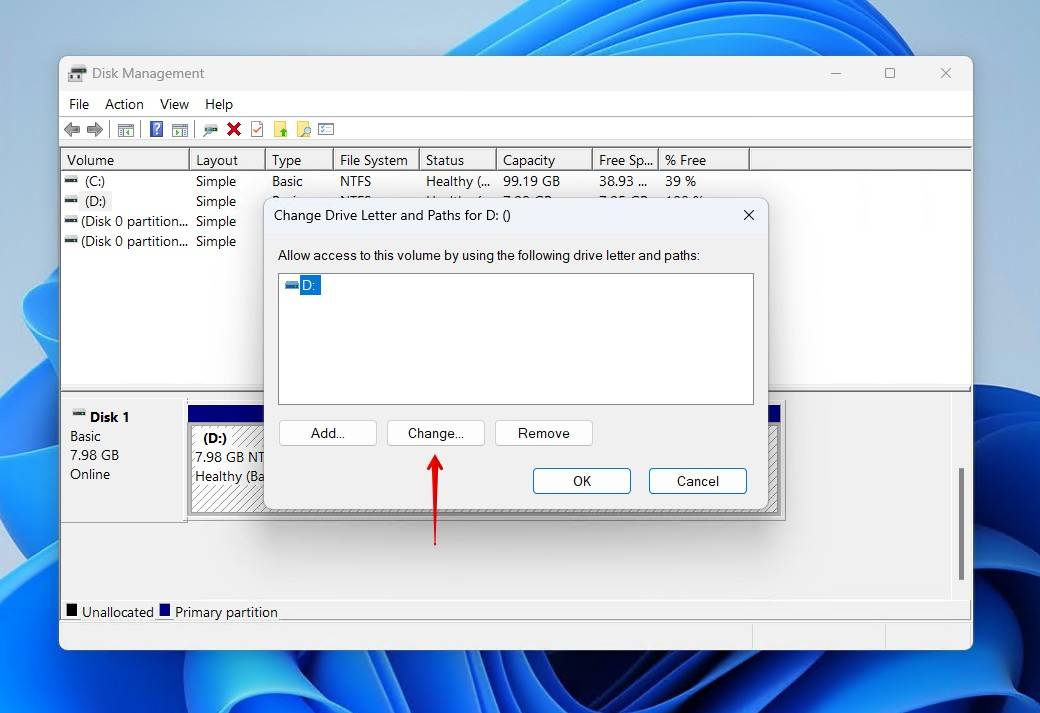Click the 99.19 GB capacity cell
This screenshot has width=1040, height=713.
pos(531,181)
